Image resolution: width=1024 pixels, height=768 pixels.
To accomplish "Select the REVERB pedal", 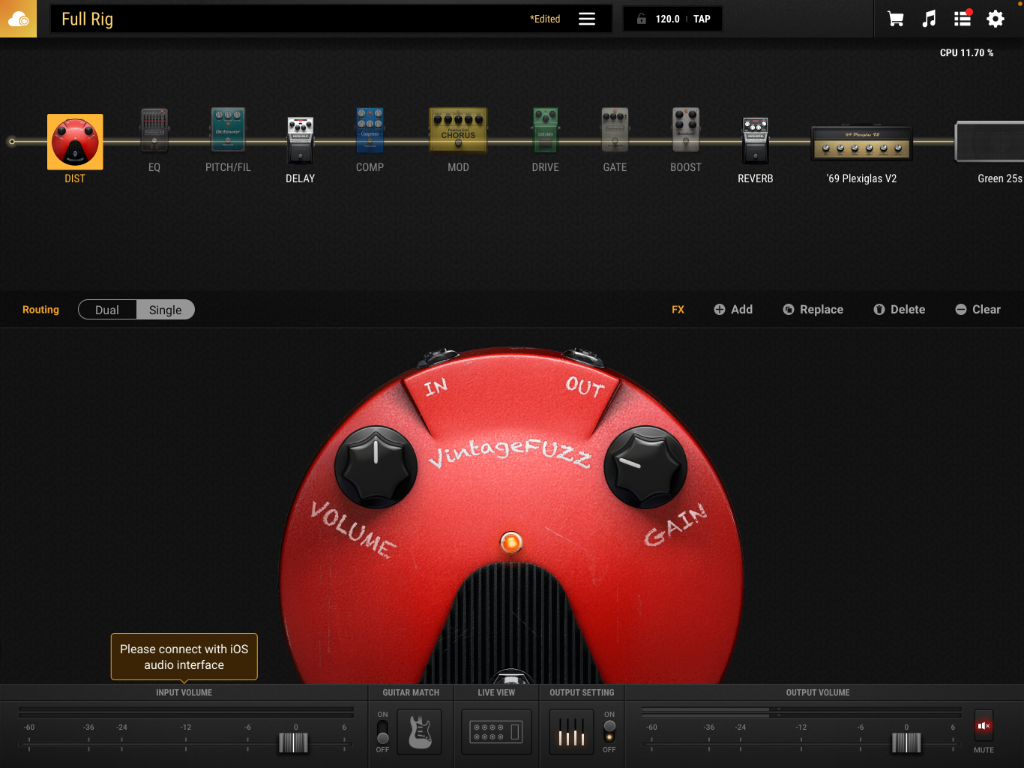I will pos(756,140).
